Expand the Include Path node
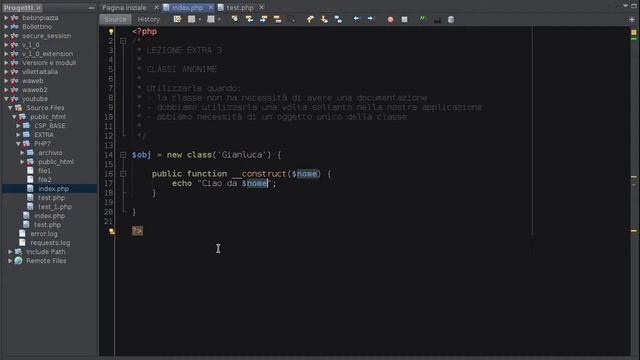This screenshot has height=360, width=640. 10,251
